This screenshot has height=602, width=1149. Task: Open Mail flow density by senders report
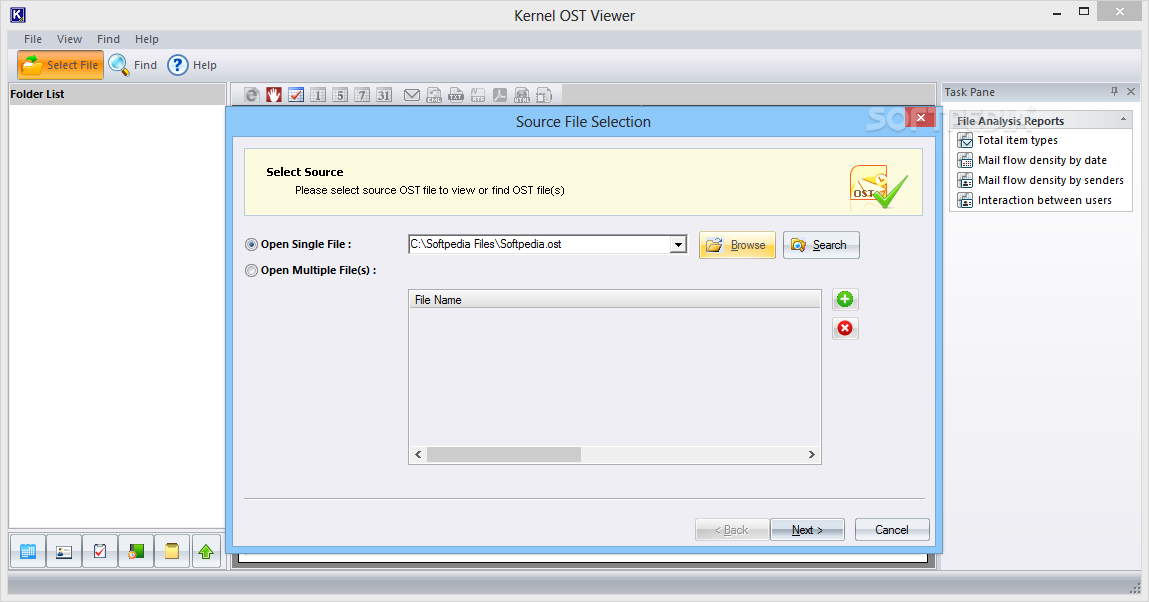1051,180
